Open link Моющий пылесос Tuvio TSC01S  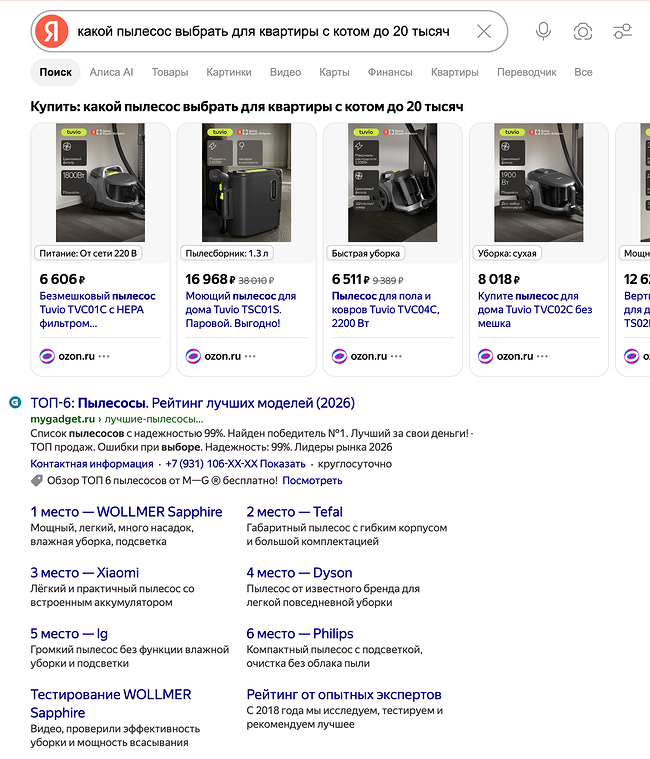[x=241, y=309]
